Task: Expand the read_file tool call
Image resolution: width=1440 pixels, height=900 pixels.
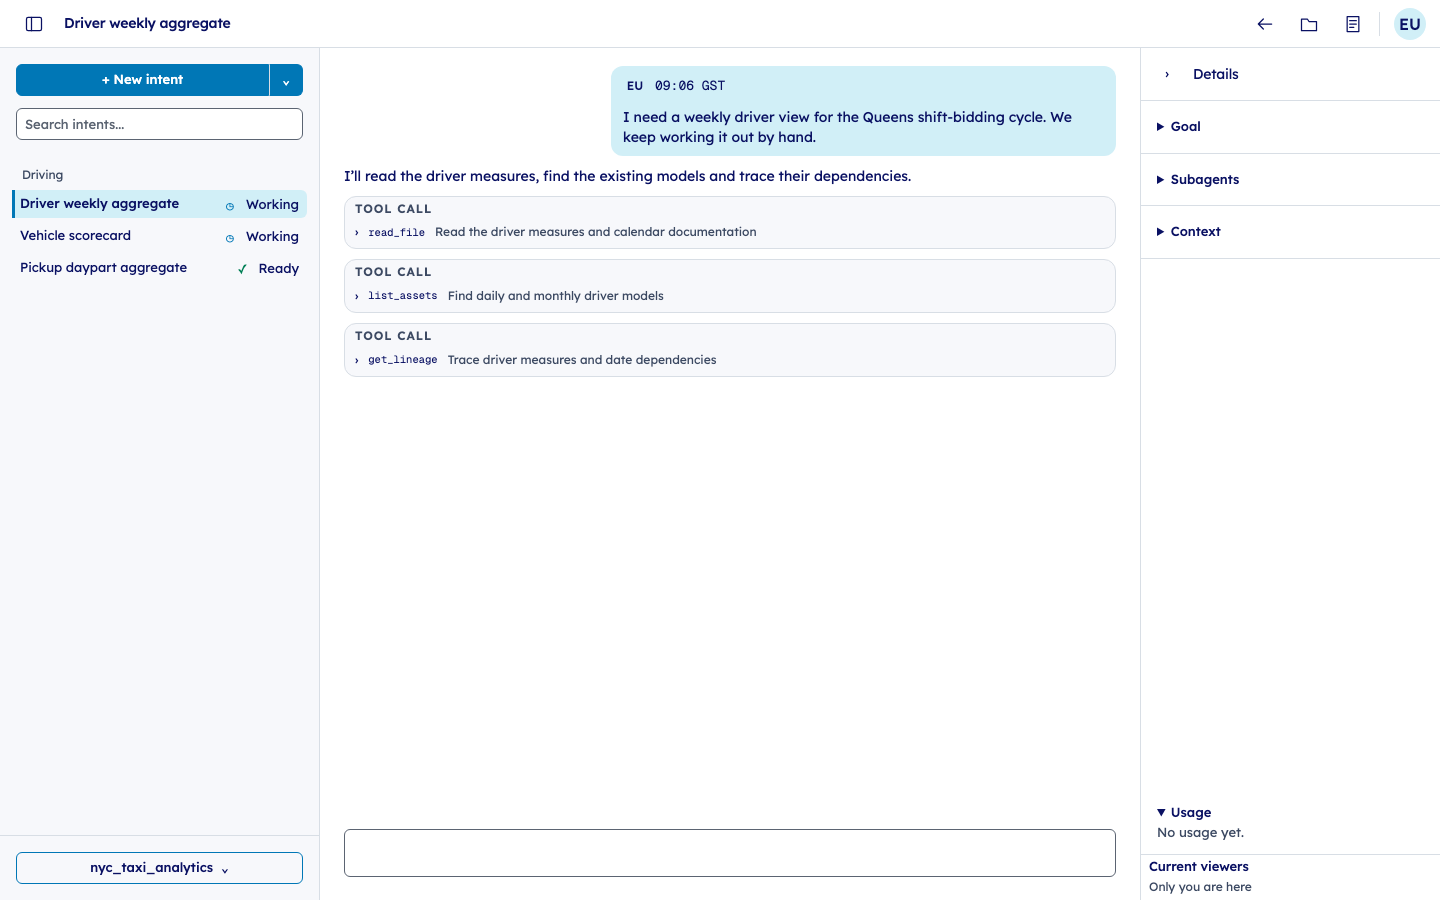Action: [730, 232]
